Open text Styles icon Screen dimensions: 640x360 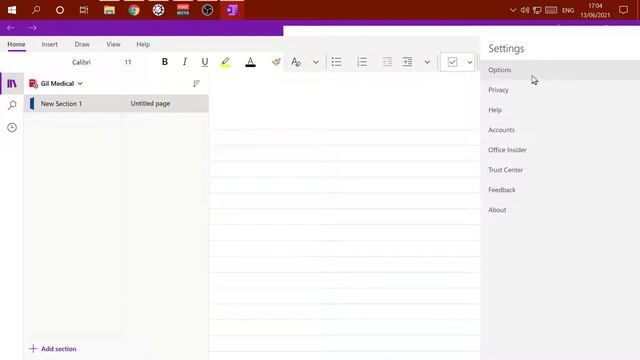(x=296, y=62)
